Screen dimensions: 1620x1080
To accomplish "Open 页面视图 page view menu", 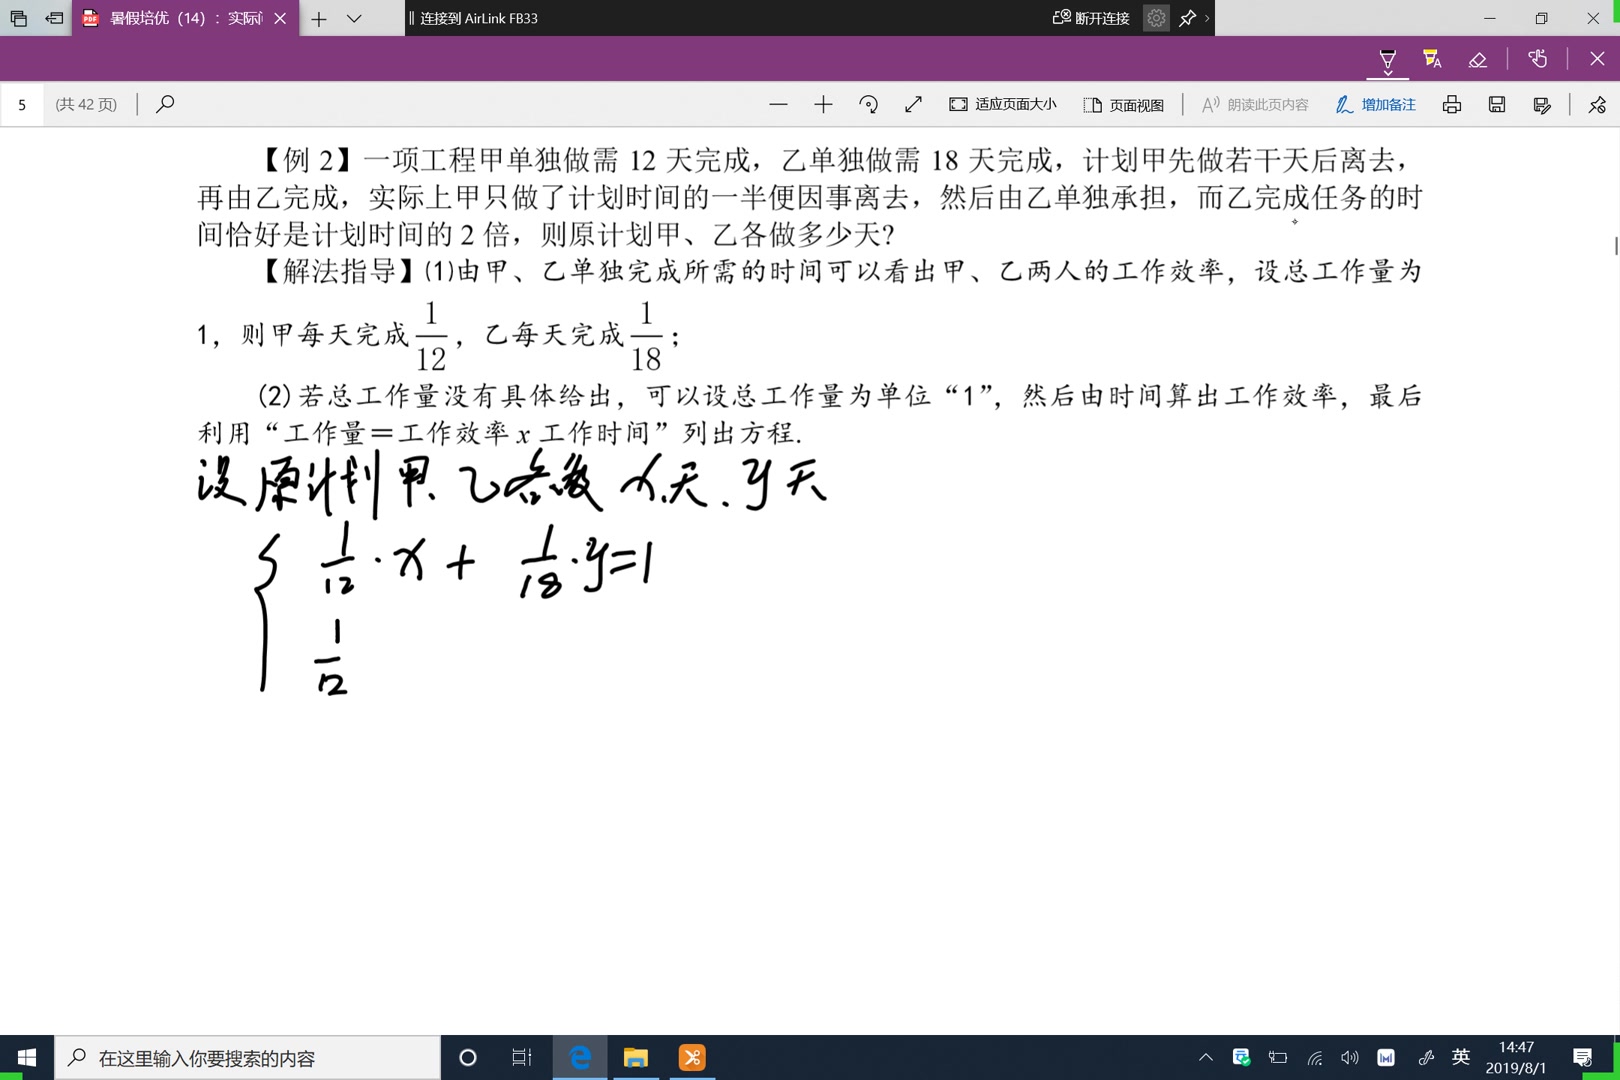I will 1124,104.
